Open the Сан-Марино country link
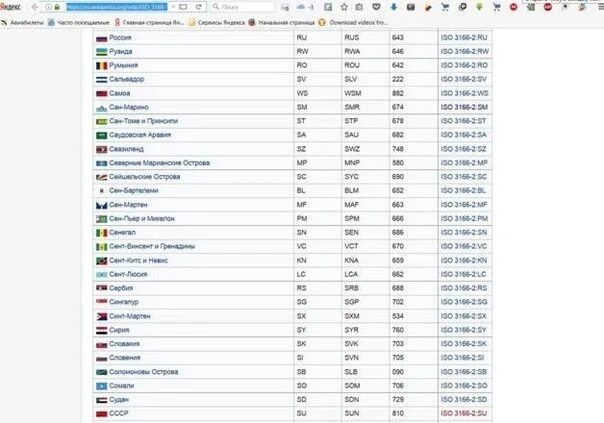 point(129,107)
